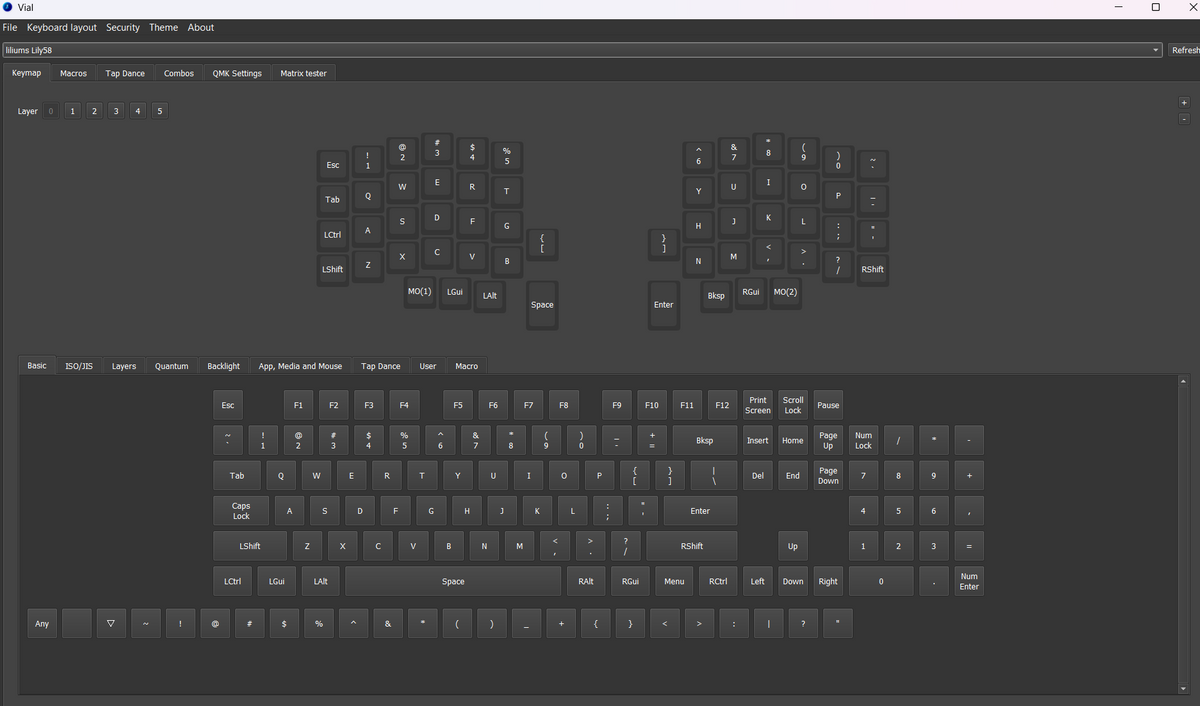Switch to the Macros tab
The height and width of the screenshot is (706, 1200).
point(73,73)
